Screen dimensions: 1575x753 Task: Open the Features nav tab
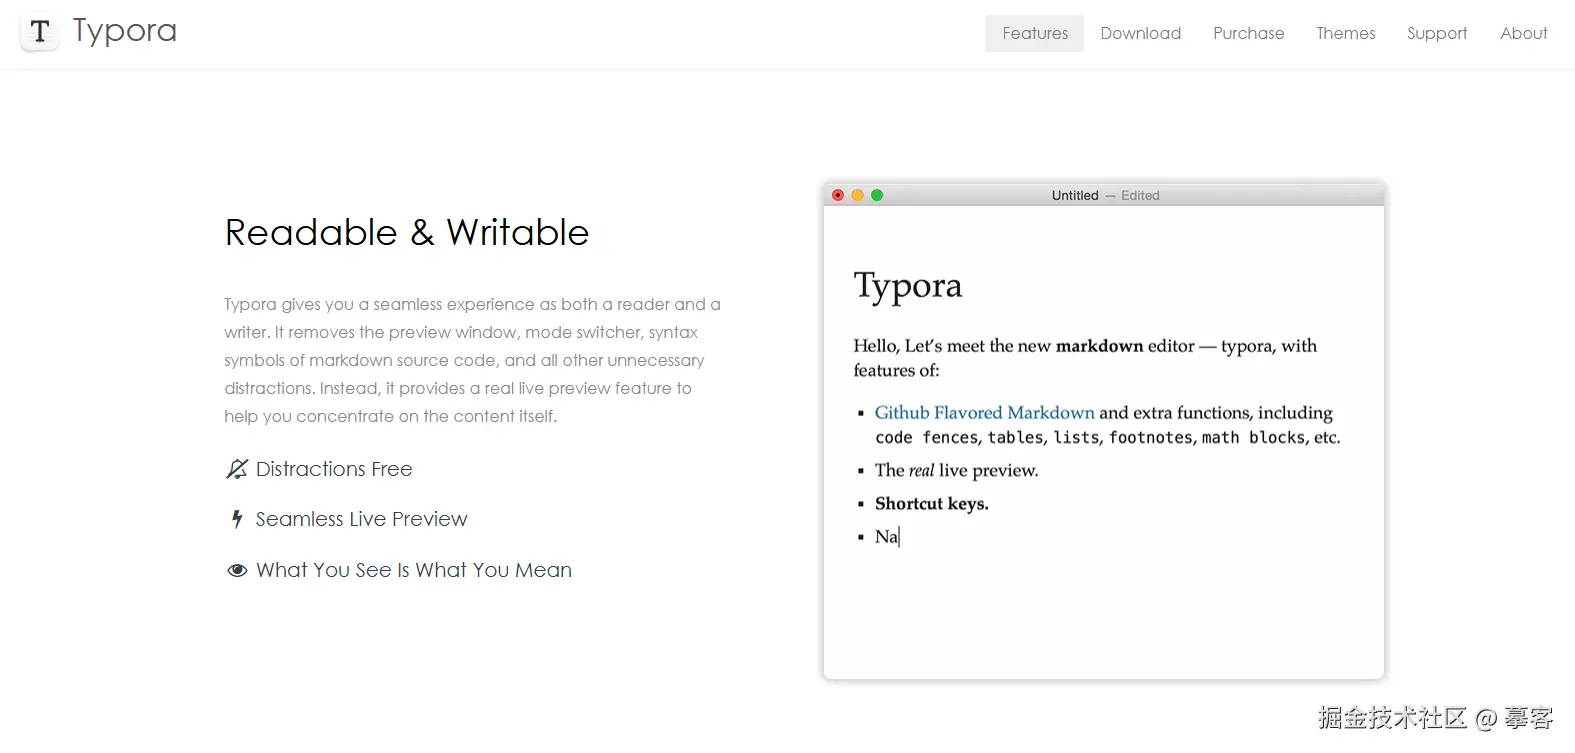pyautogui.click(x=1035, y=33)
